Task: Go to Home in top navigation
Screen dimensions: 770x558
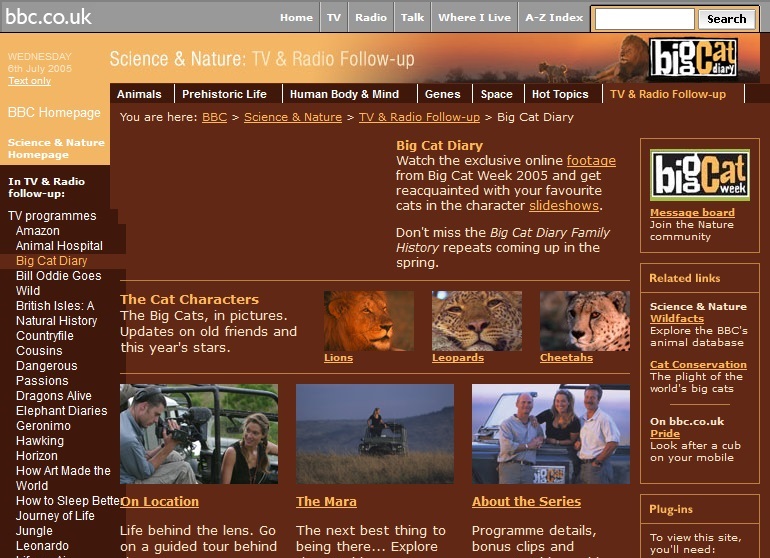Action: [x=296, y=17]
